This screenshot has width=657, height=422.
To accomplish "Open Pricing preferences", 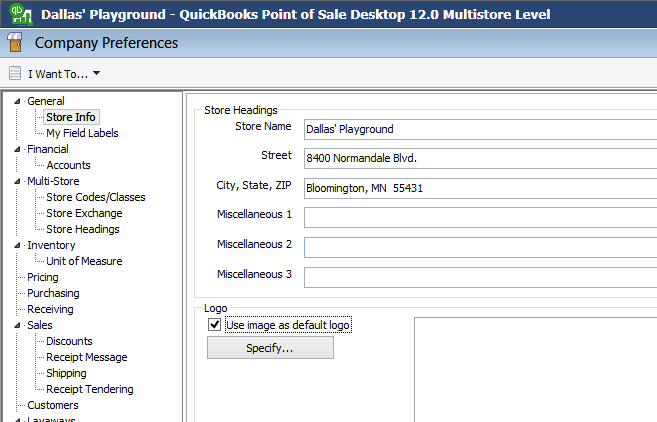I will tap(43, 277).
